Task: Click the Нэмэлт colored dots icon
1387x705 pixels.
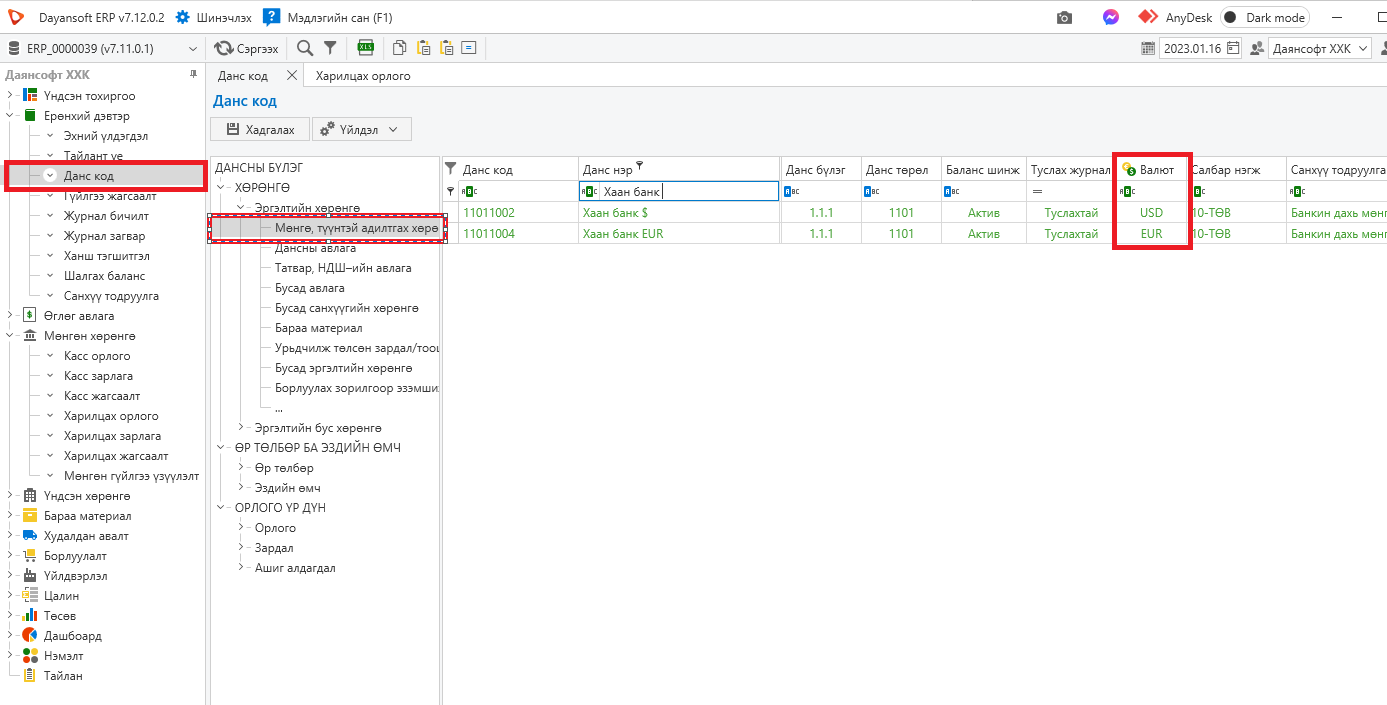Action: [29, 656]
